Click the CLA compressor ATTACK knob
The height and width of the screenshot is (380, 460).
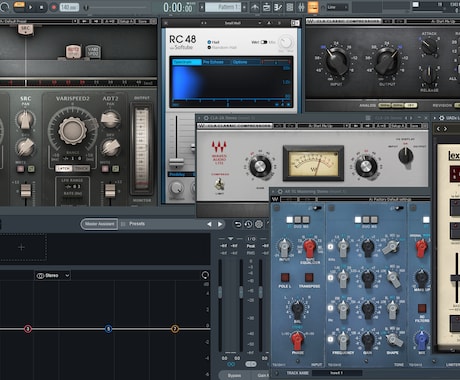[429, 47]
